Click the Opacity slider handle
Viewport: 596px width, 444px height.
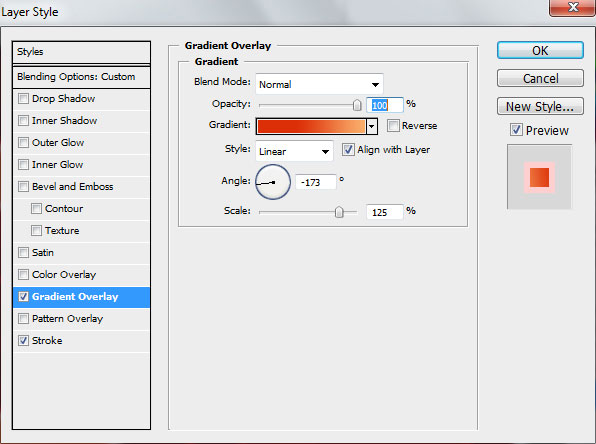point(357,105)
